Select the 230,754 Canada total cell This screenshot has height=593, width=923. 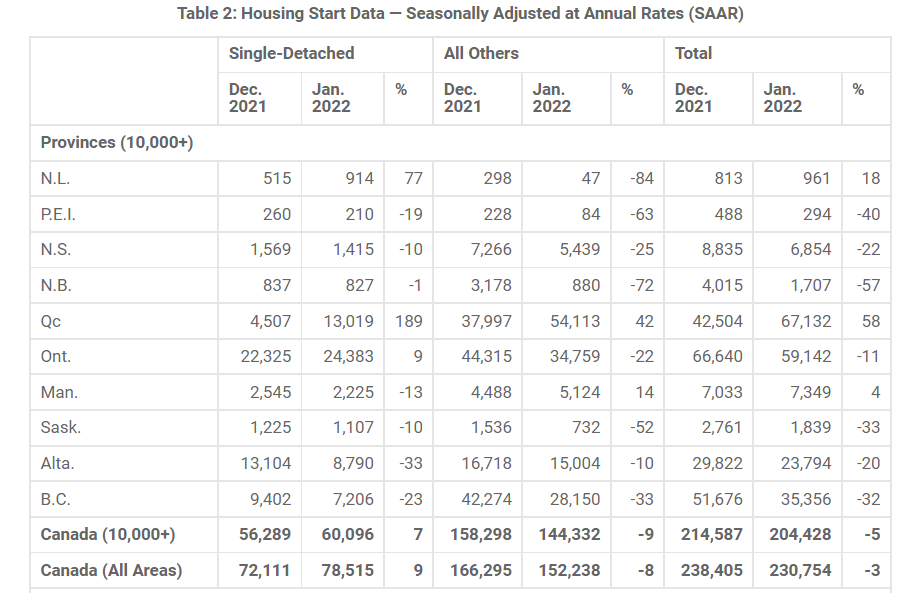[796, 571]
